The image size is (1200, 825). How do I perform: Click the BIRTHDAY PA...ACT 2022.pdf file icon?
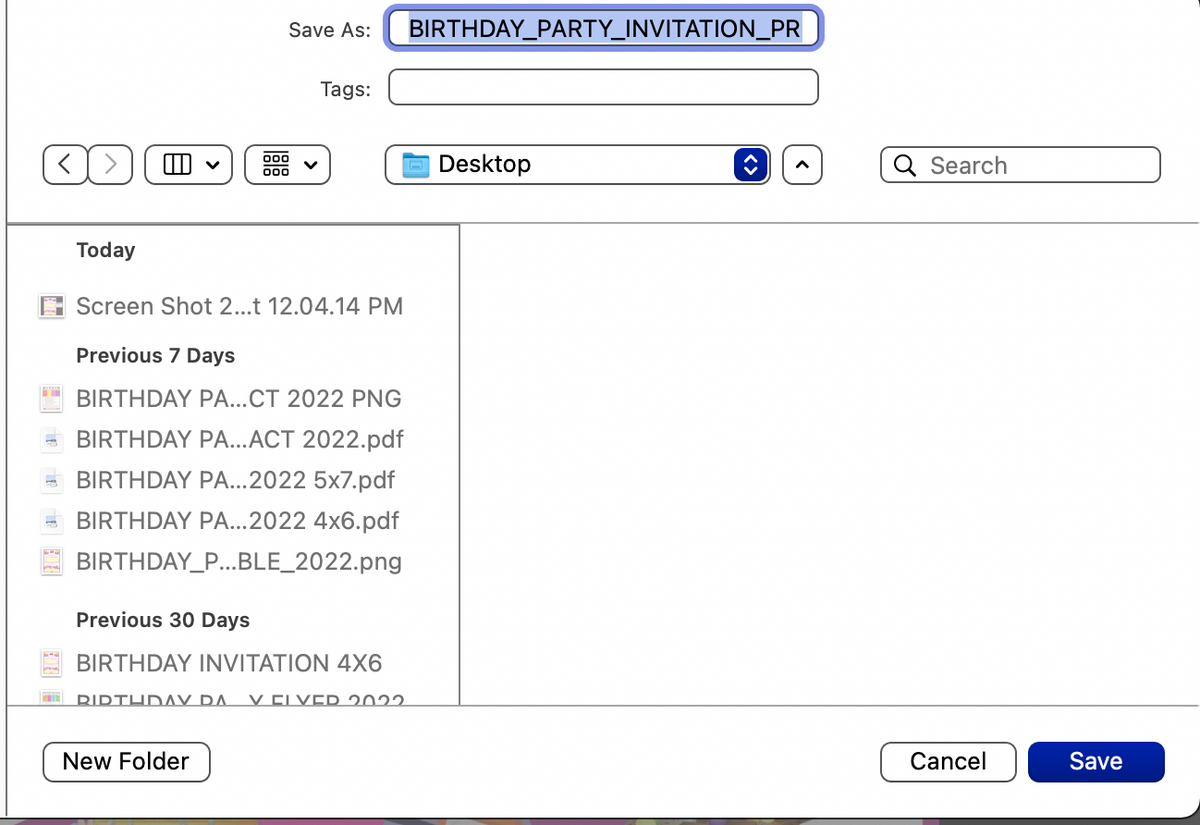click(51, 440)
